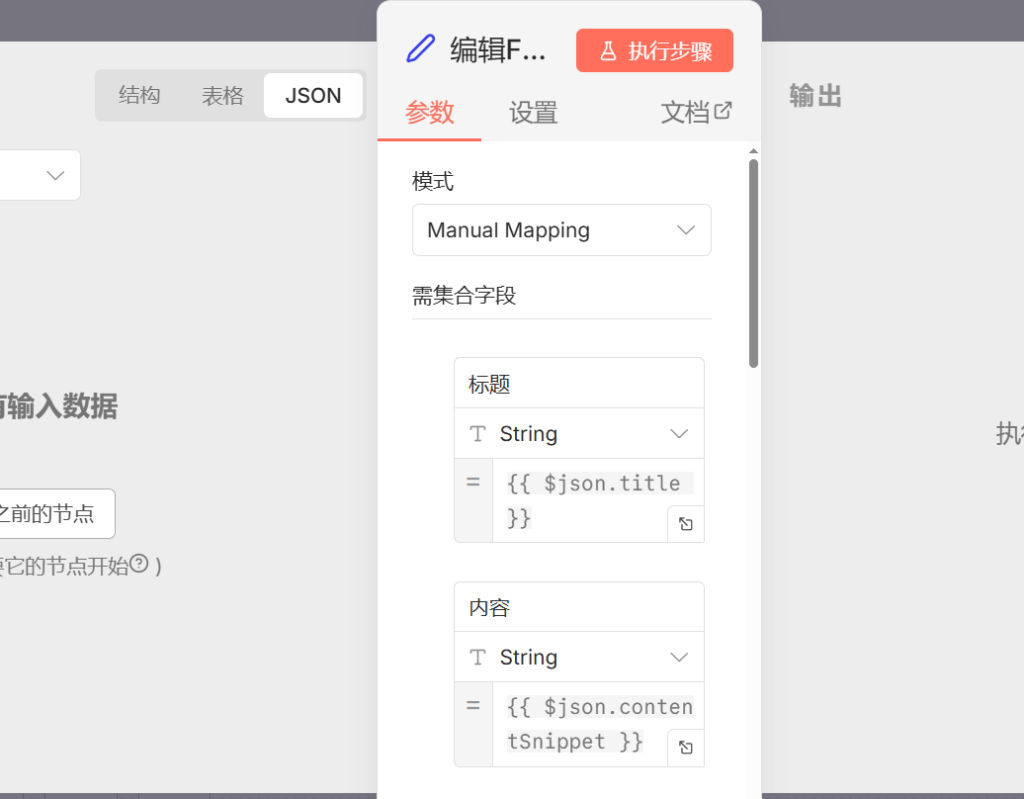
Task: Select the 参数 tab
Action: (428, 113)
